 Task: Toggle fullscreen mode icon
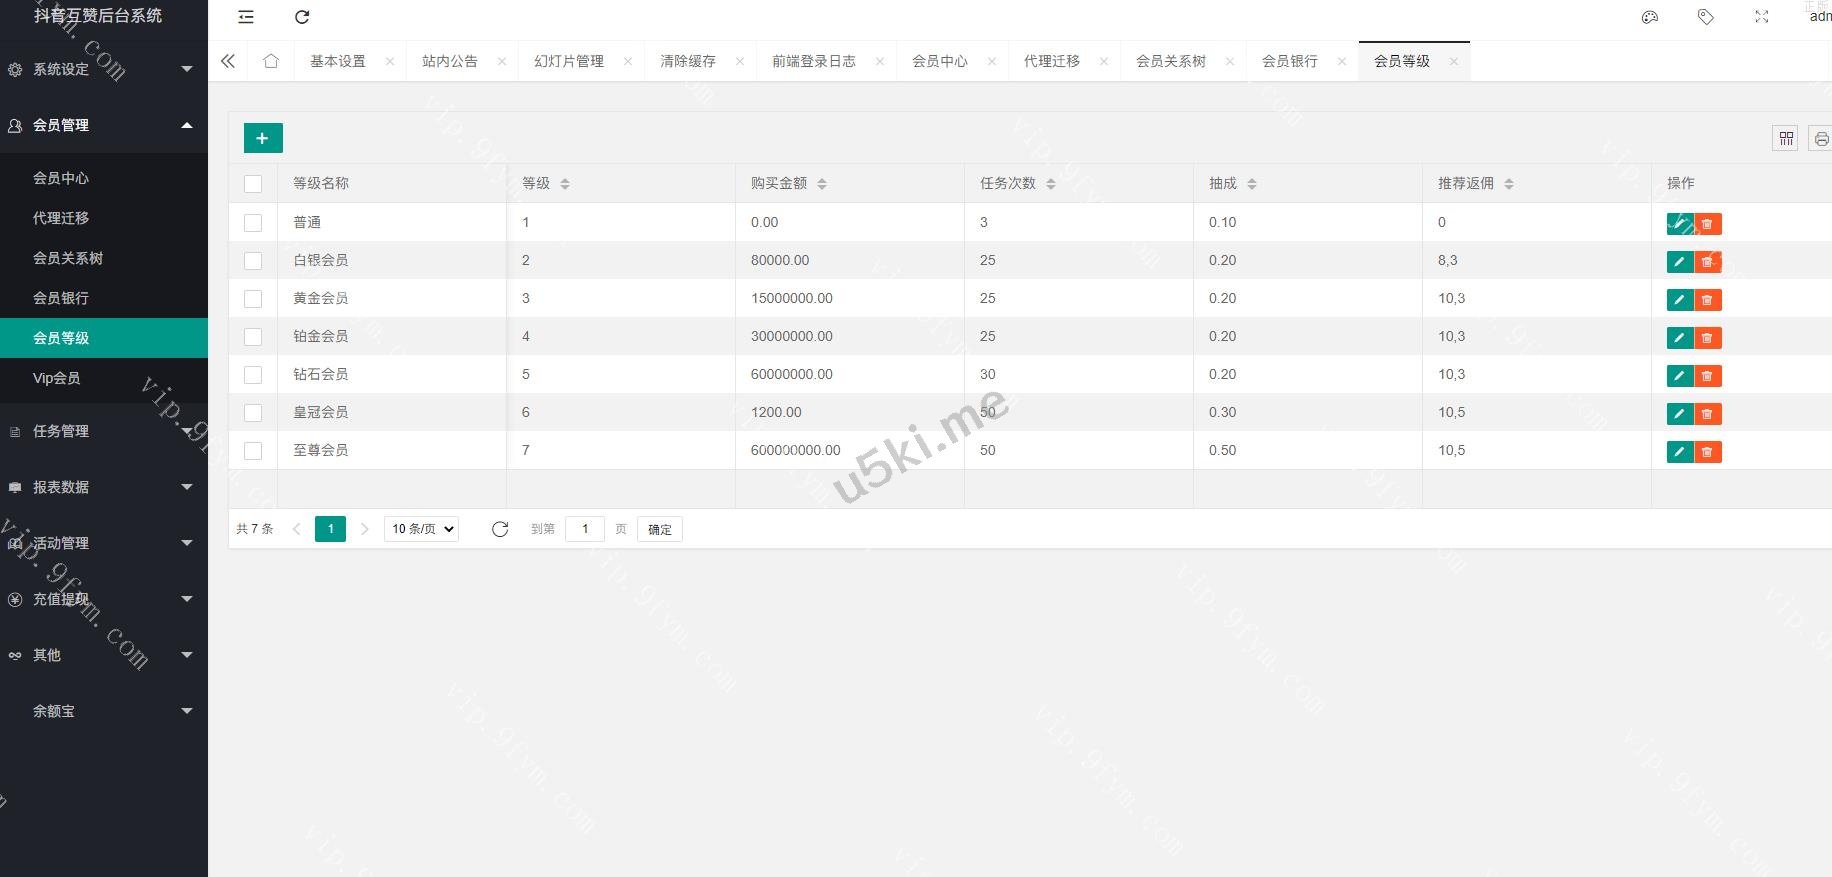pyautogui.click(x=1762, y=17)
